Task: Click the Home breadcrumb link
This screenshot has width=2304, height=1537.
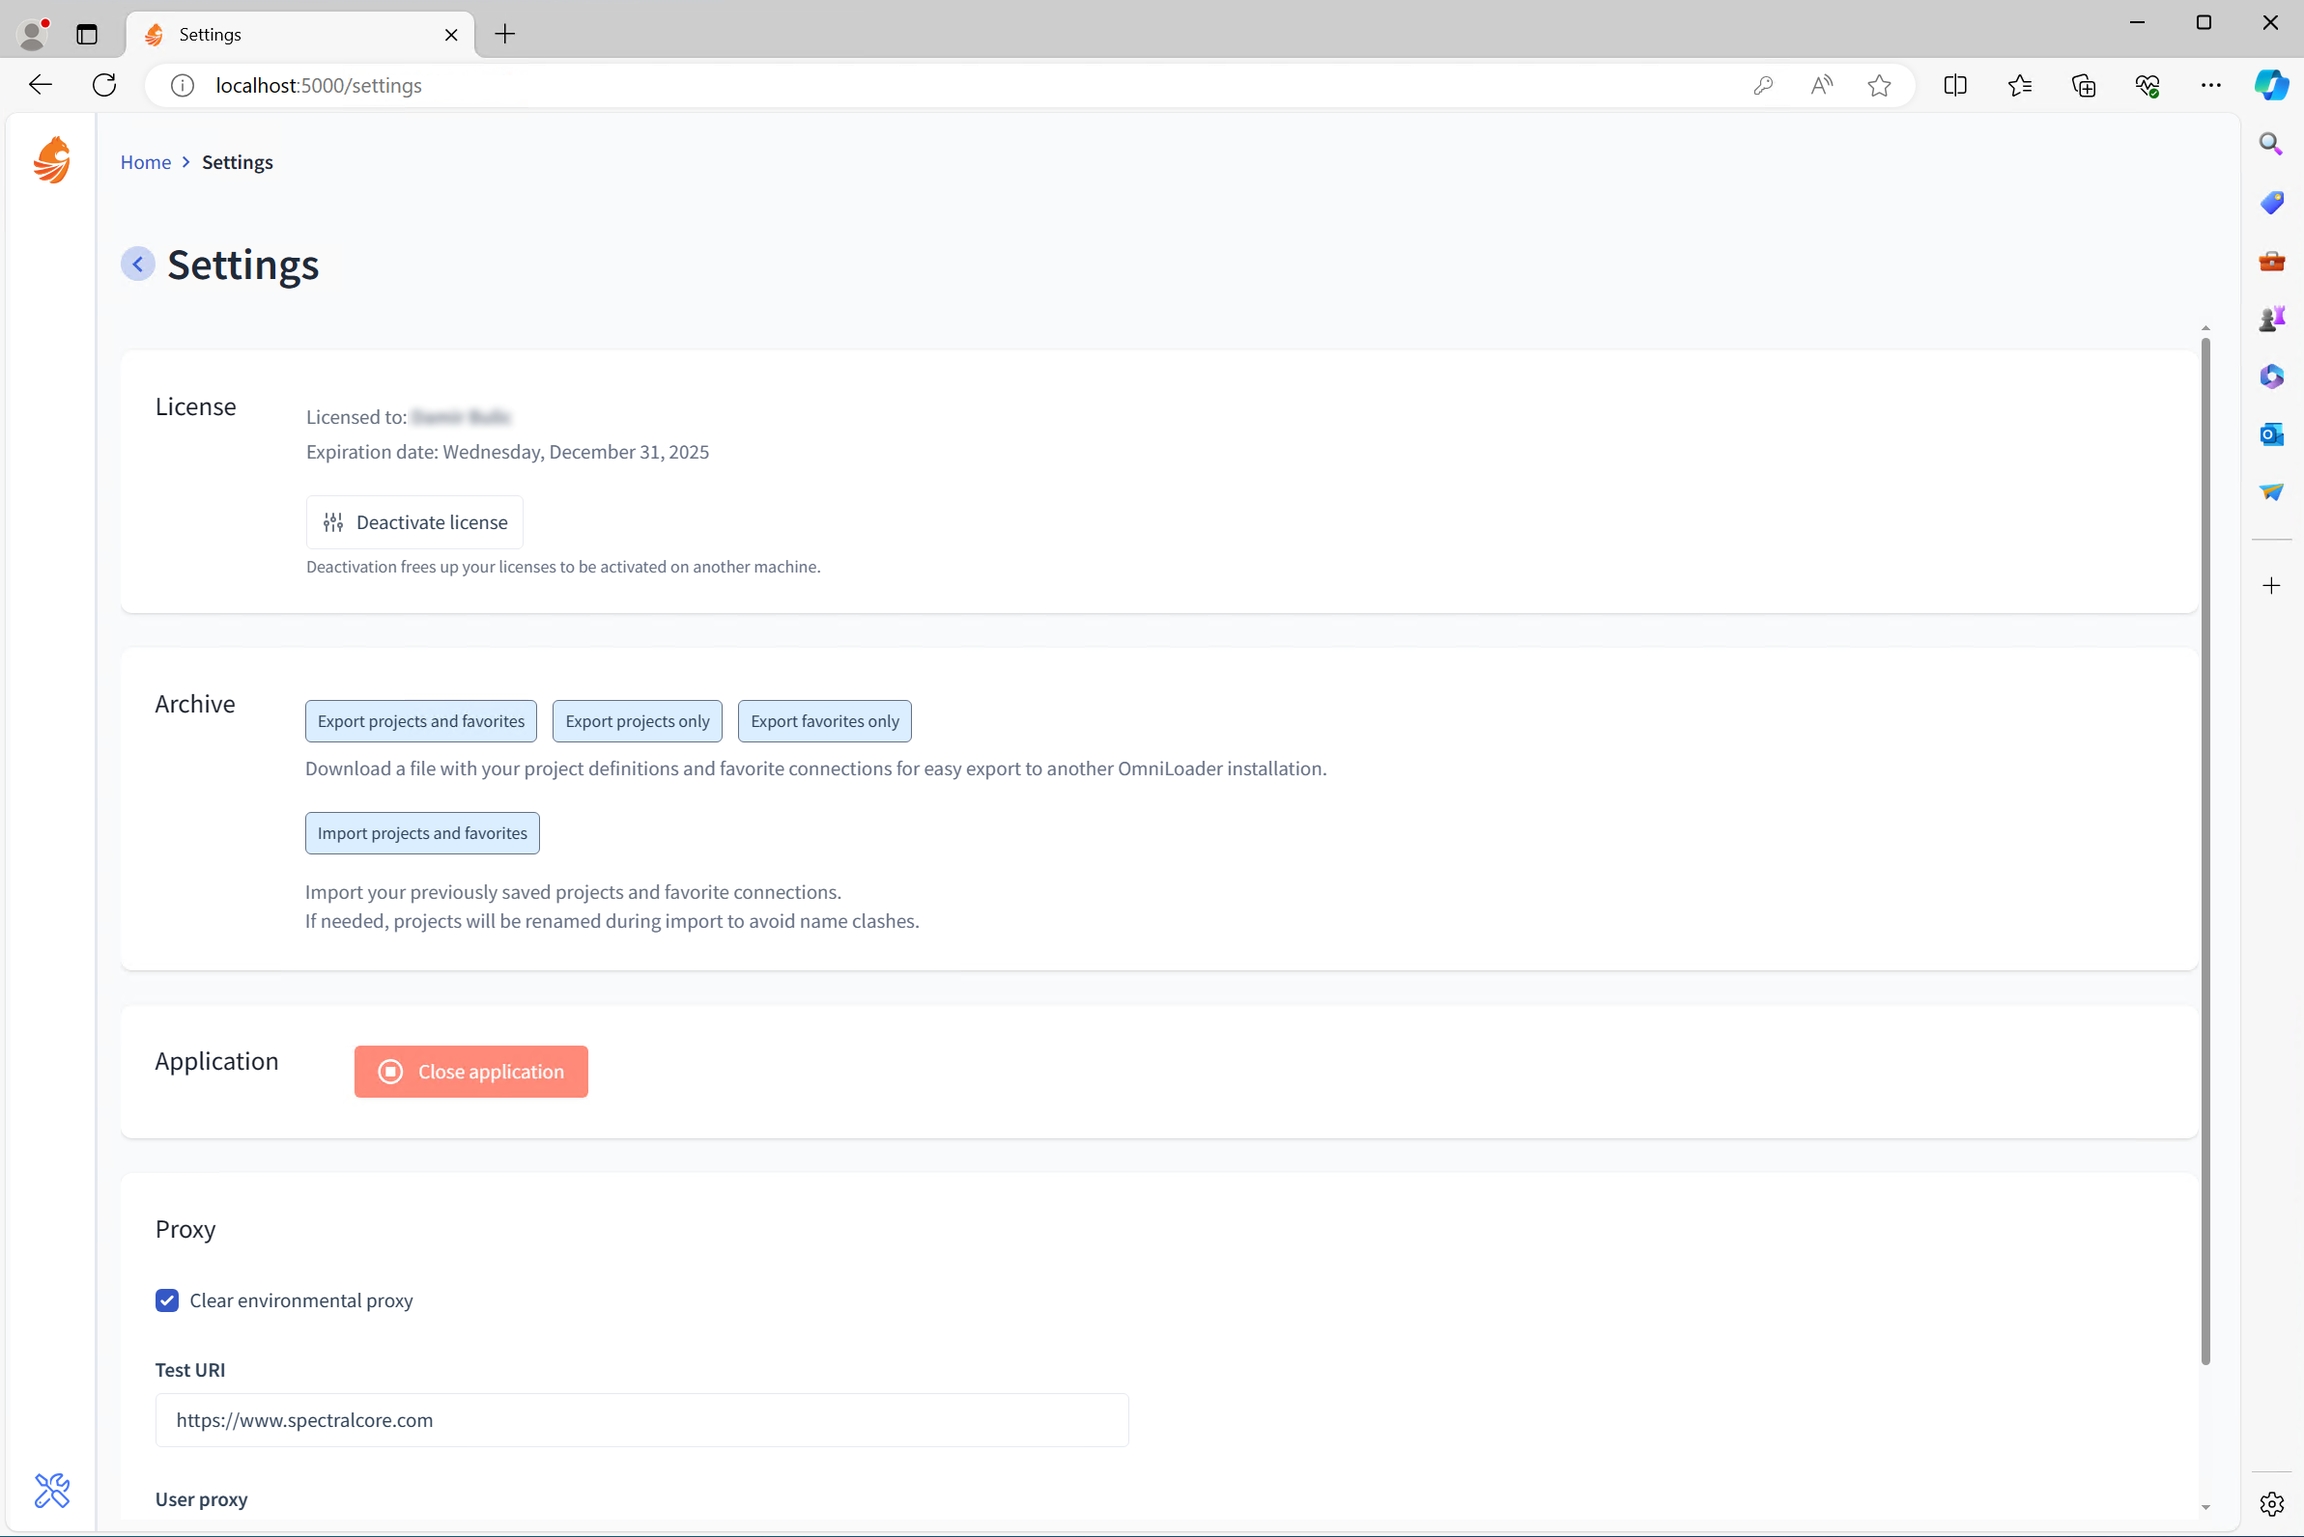Action: 145,162
